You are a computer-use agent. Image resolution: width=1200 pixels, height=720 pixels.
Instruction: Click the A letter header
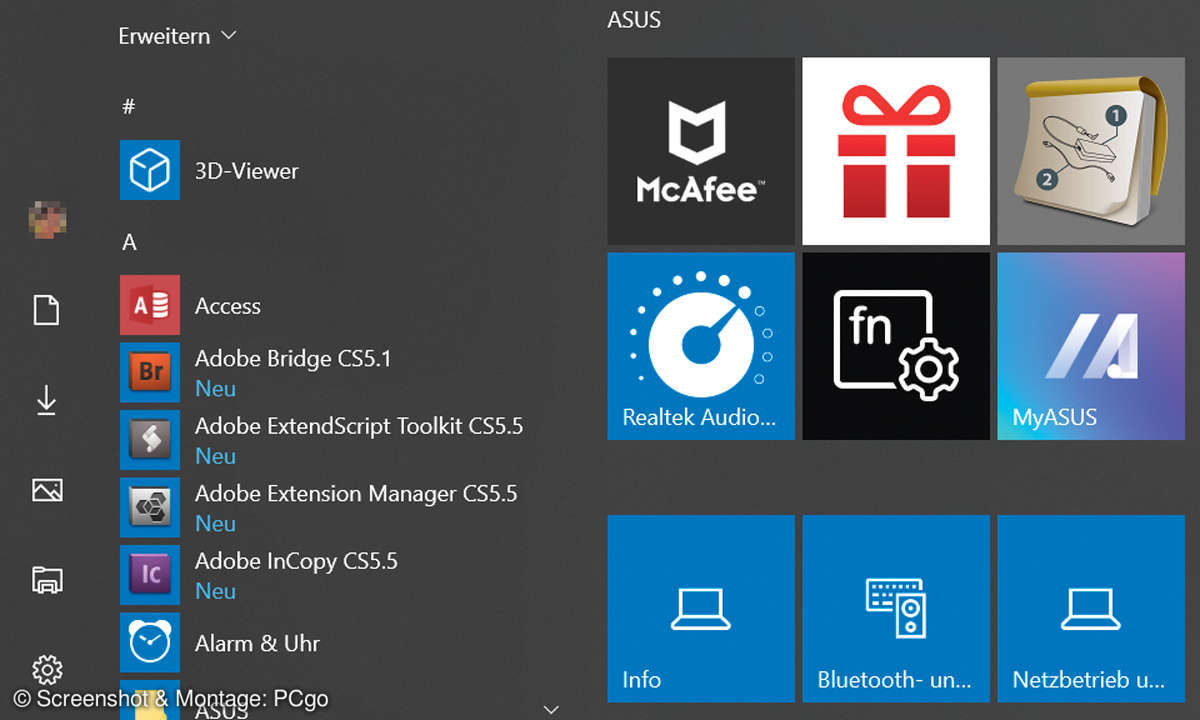tap(129, 242)
